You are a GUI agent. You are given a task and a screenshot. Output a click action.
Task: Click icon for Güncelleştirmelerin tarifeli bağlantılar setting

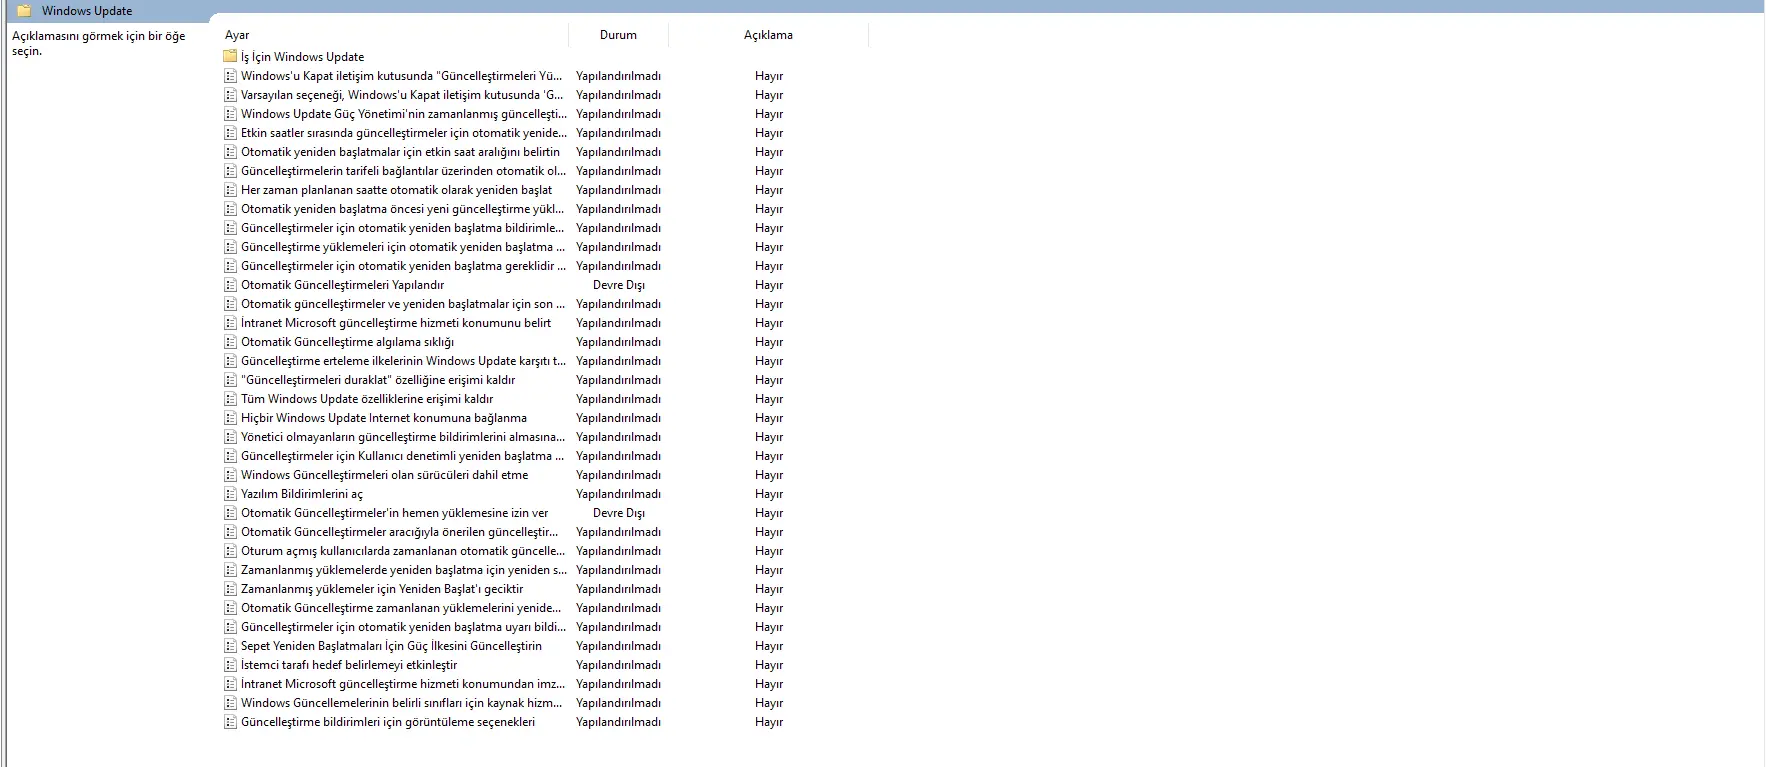point(230,171)
